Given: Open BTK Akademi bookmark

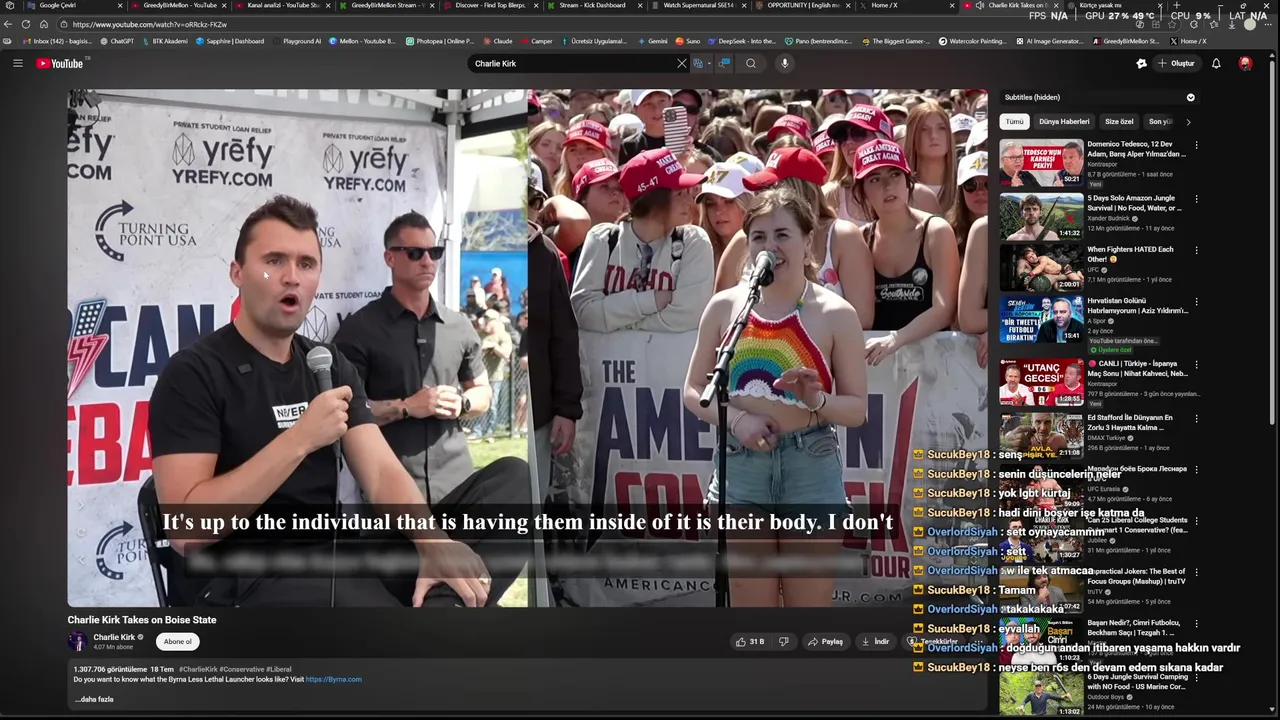Looking at the screenshot, I should [164, 41].
